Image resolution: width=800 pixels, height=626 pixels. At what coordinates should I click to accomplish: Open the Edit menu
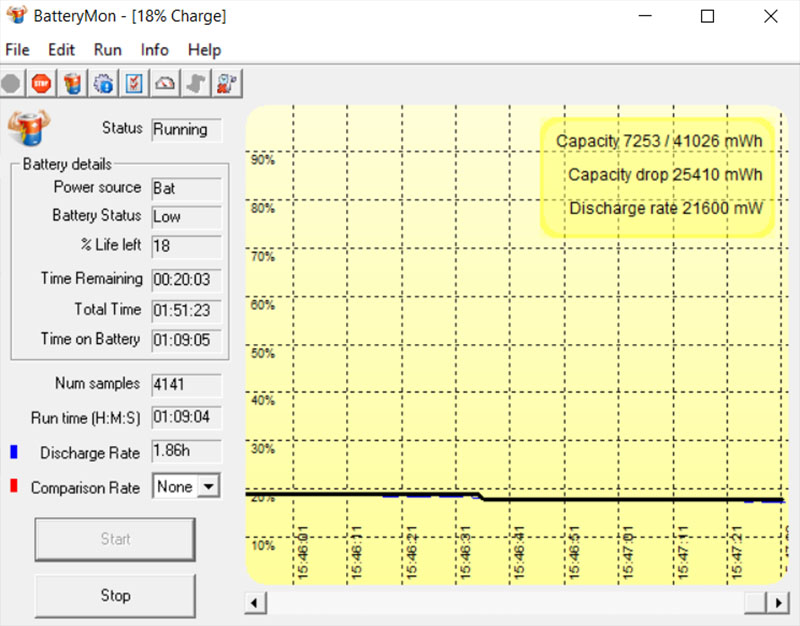tap(61, 50)
